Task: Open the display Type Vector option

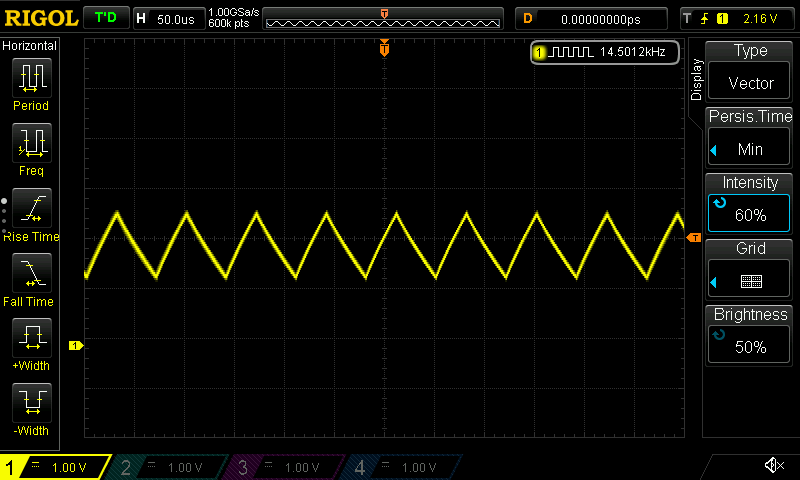Action: click(x=749, y=80)
